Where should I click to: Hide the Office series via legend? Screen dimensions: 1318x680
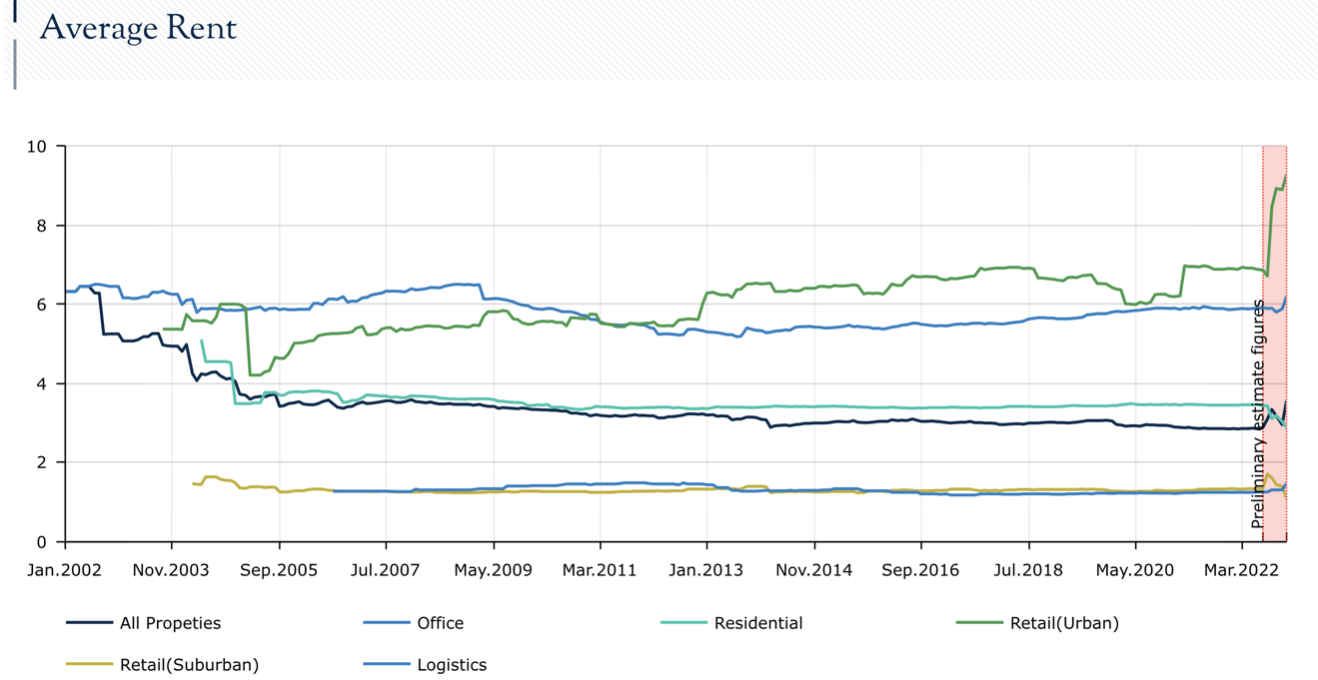coord(440,623)
